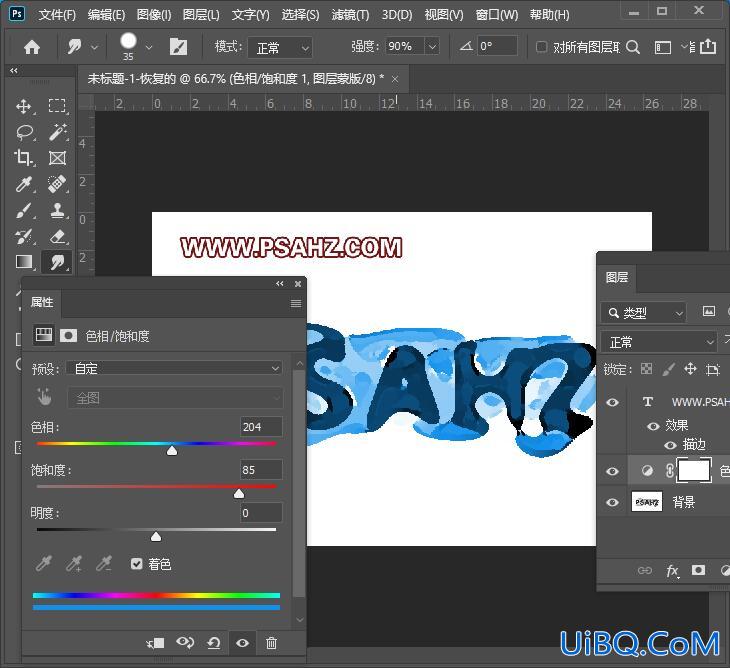The image size is (730, 668).
Task: Switch to the 属性 panel tab
Action: click(42, 303)
